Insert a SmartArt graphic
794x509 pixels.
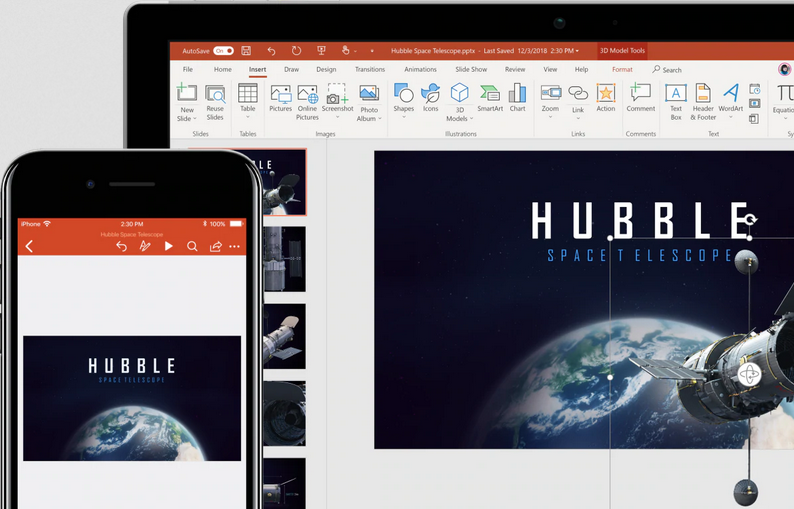tap(490, 98)
